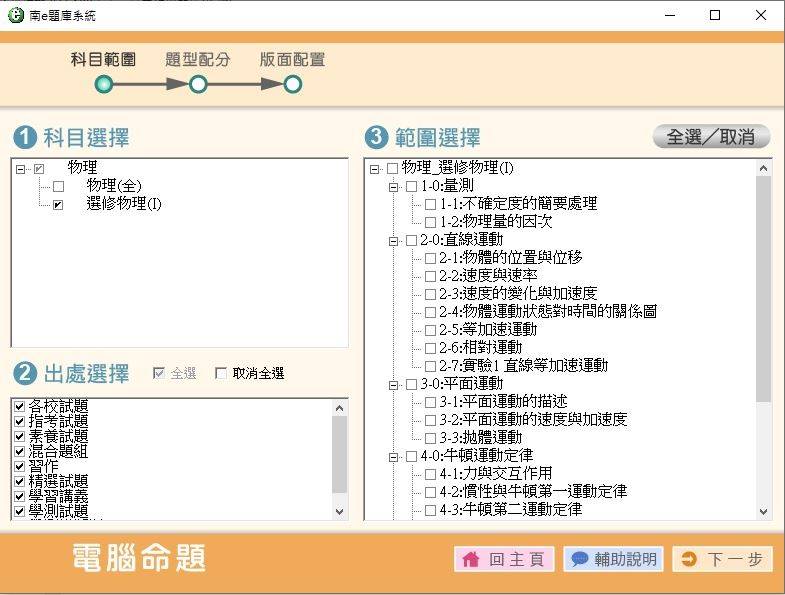Collapse 3-0:平面運動 chapter node
Viewport: 785px width, 595px height.
[x=394, y=385]
